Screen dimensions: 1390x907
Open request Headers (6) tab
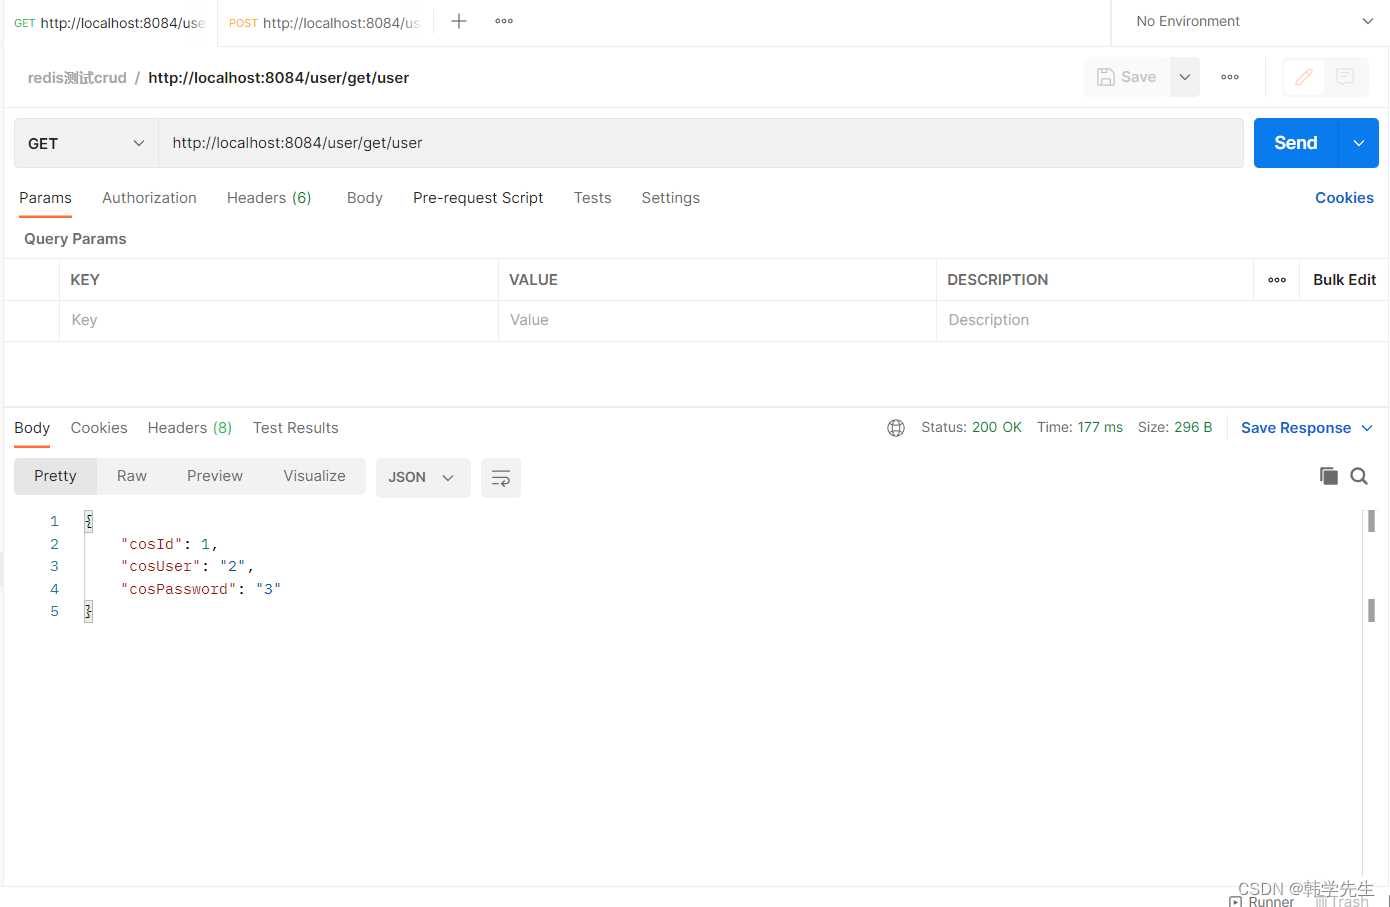click(x=269, y=198)
